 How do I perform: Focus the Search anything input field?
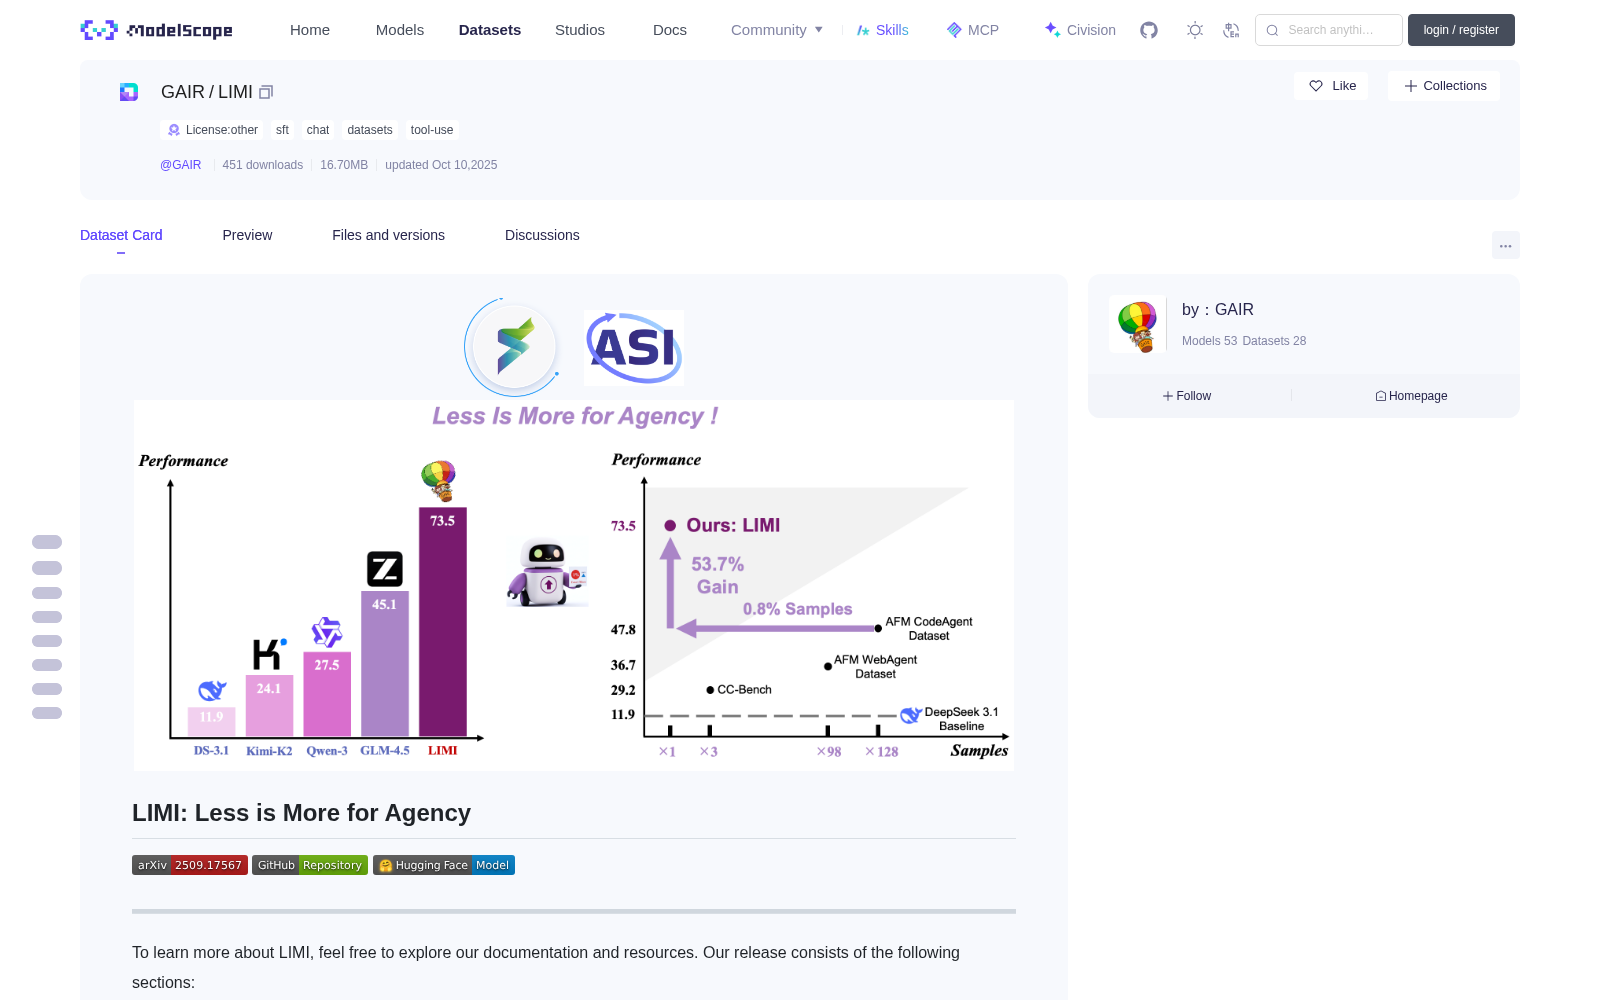point(1329,30)
